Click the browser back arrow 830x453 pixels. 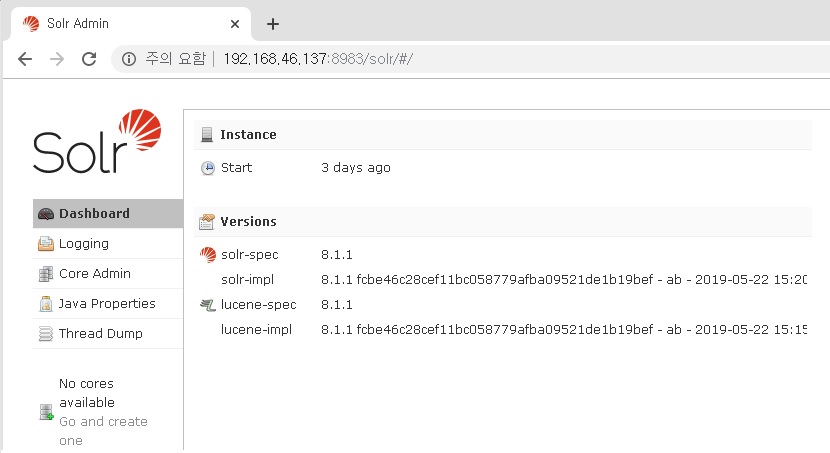tap(25, 59)
